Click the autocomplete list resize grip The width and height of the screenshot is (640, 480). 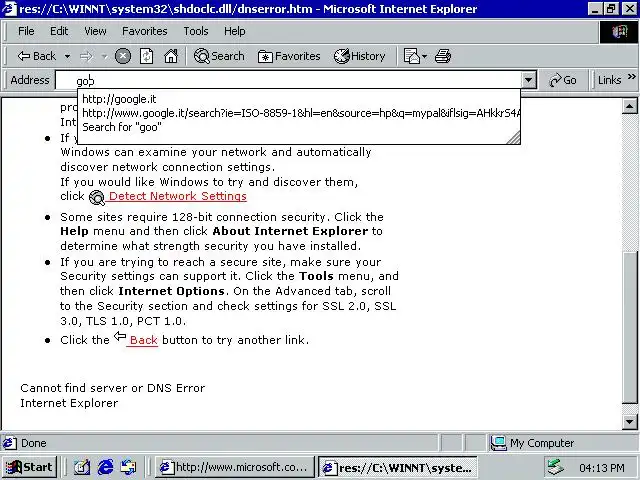point(513,138)
